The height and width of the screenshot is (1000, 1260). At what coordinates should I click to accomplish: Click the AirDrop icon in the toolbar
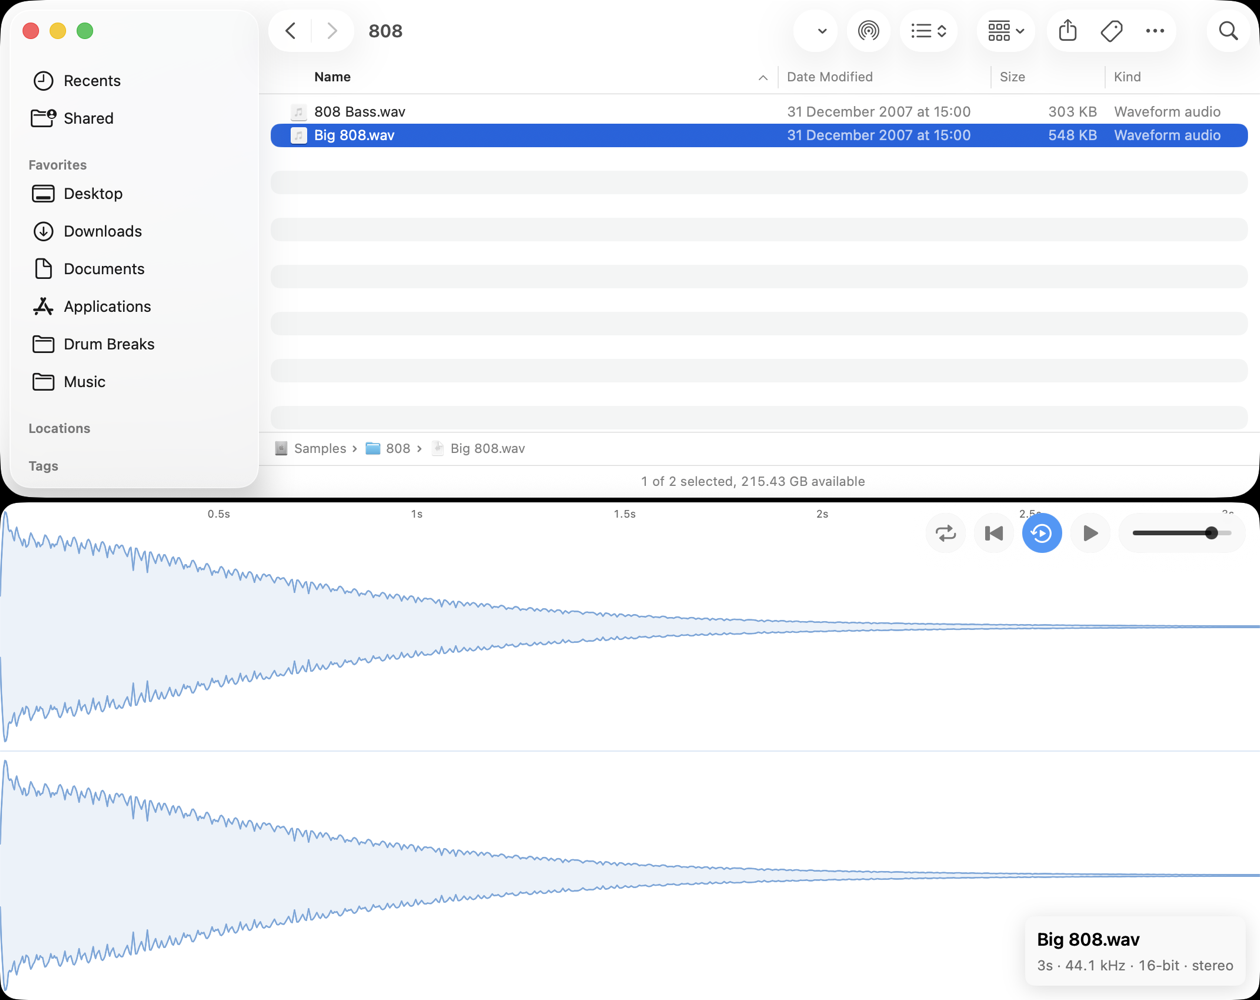click(868, 31)
